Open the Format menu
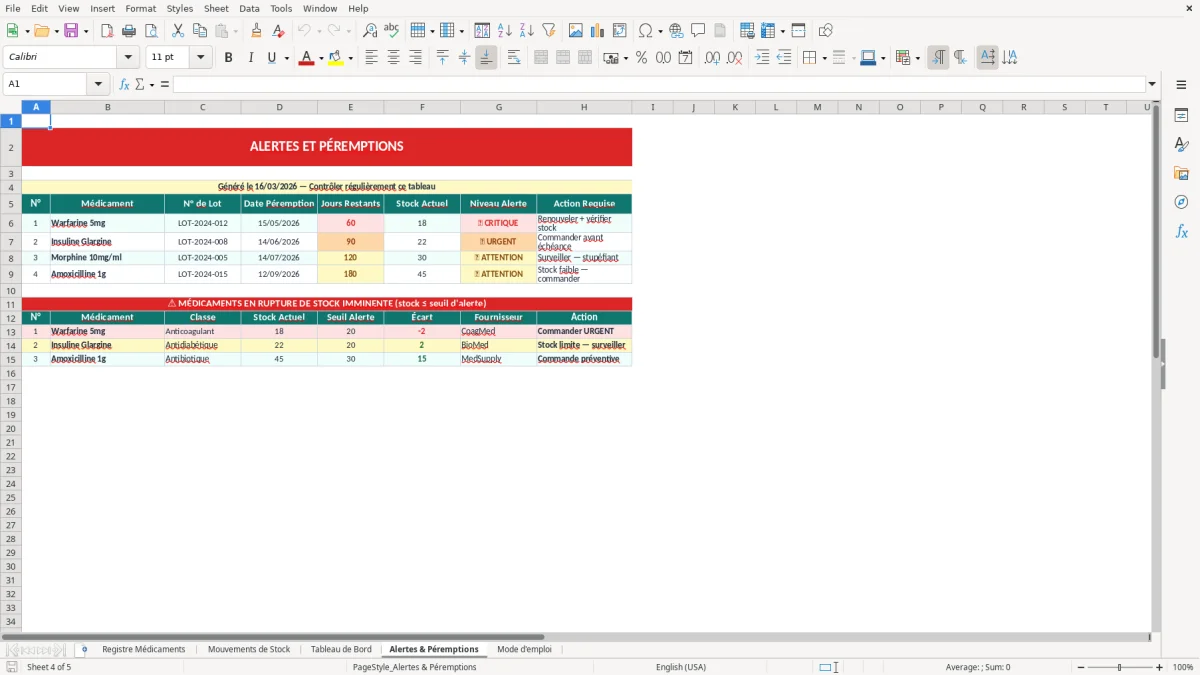This screenshot has height=675, width=1200. point(141,8)
